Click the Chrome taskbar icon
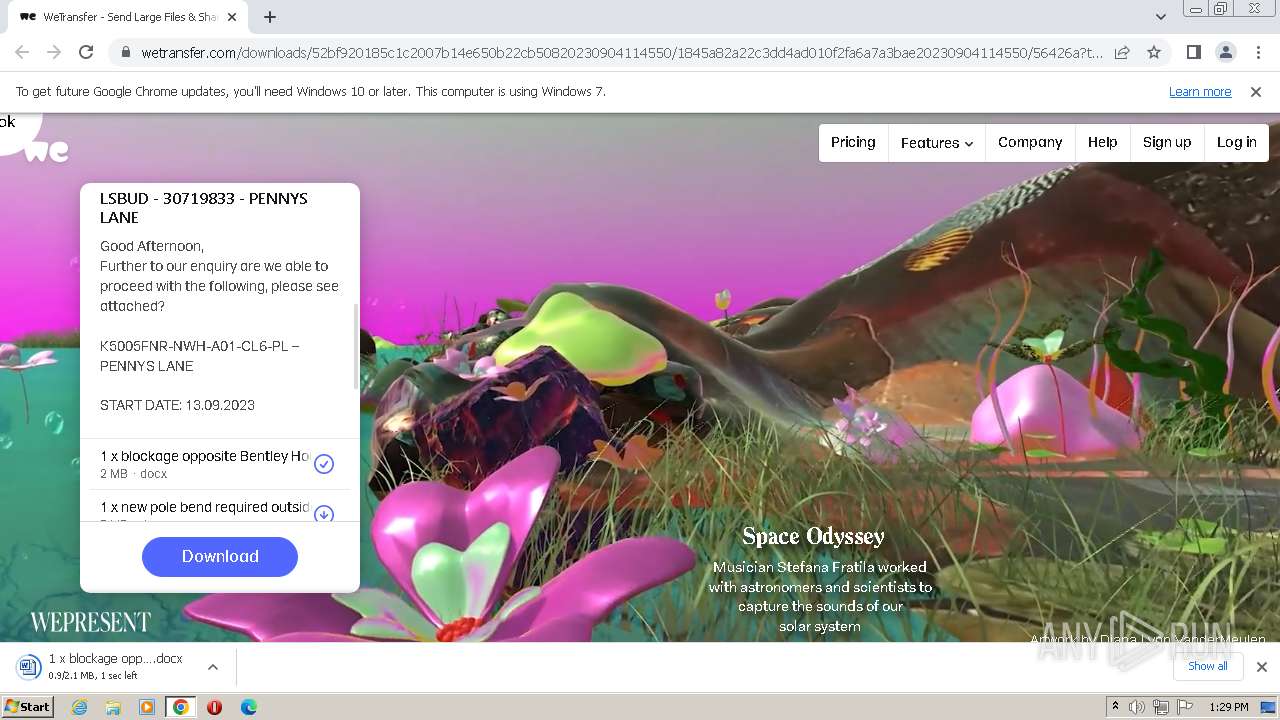 [x=180, y=707]
